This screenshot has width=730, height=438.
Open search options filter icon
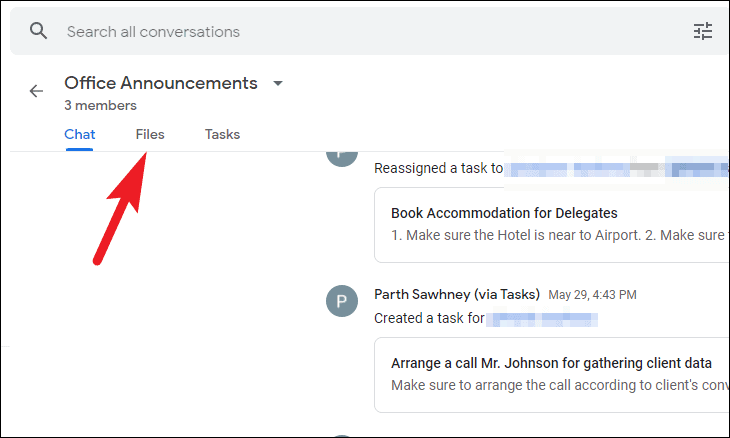(703, 31)
